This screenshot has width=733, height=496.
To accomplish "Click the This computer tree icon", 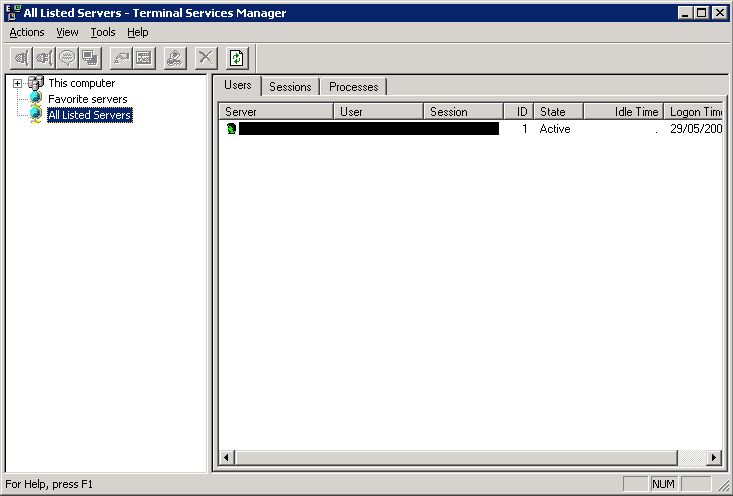I will point(36,83).
